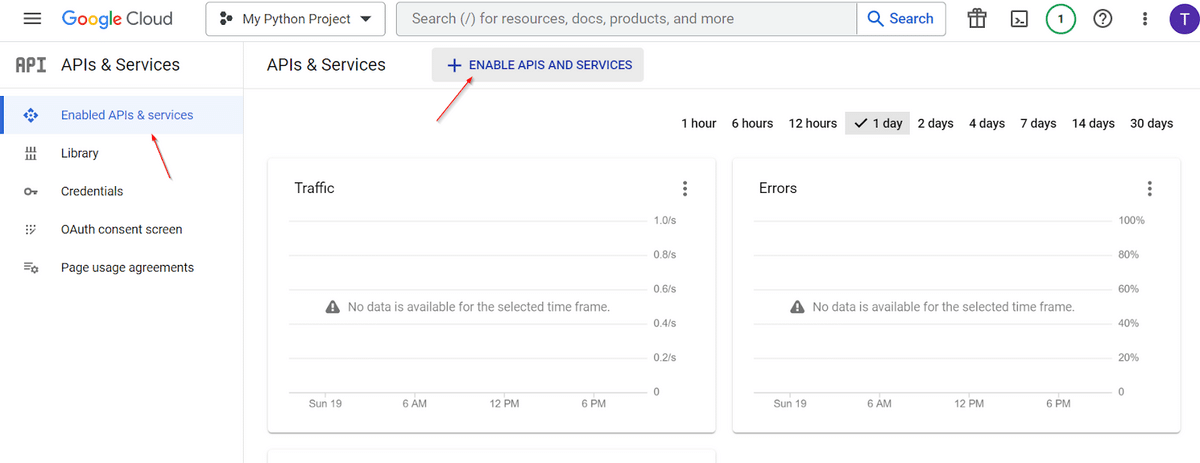1200x463 pixels.
Task: Select the 7 days time range
Action: coord(1038,123)
